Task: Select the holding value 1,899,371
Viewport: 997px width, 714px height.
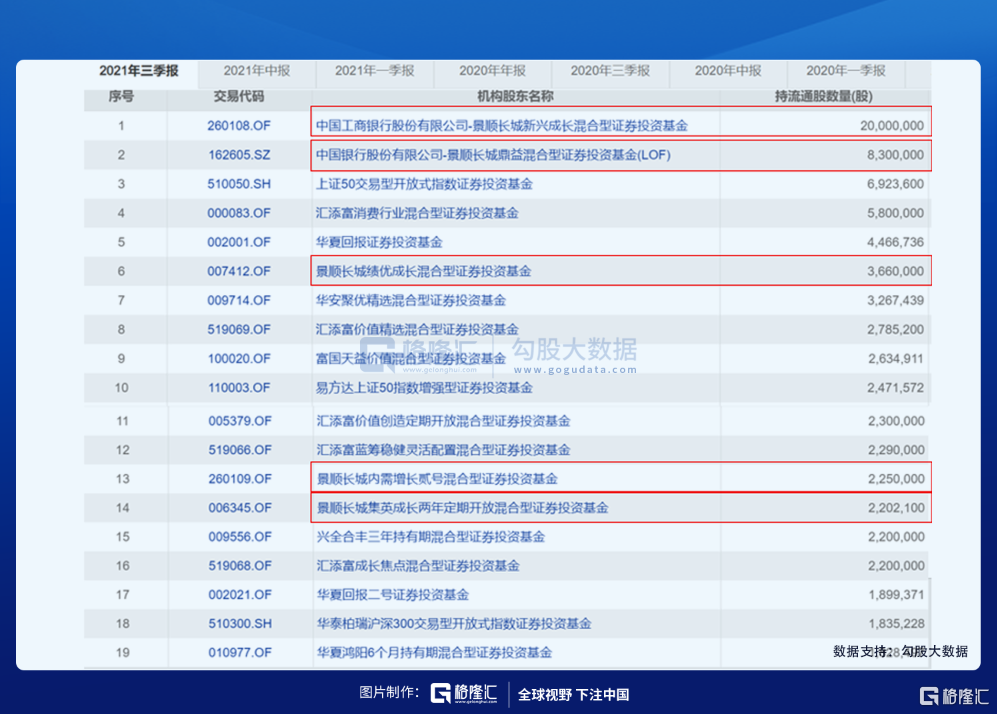Action: pos(897,595)
